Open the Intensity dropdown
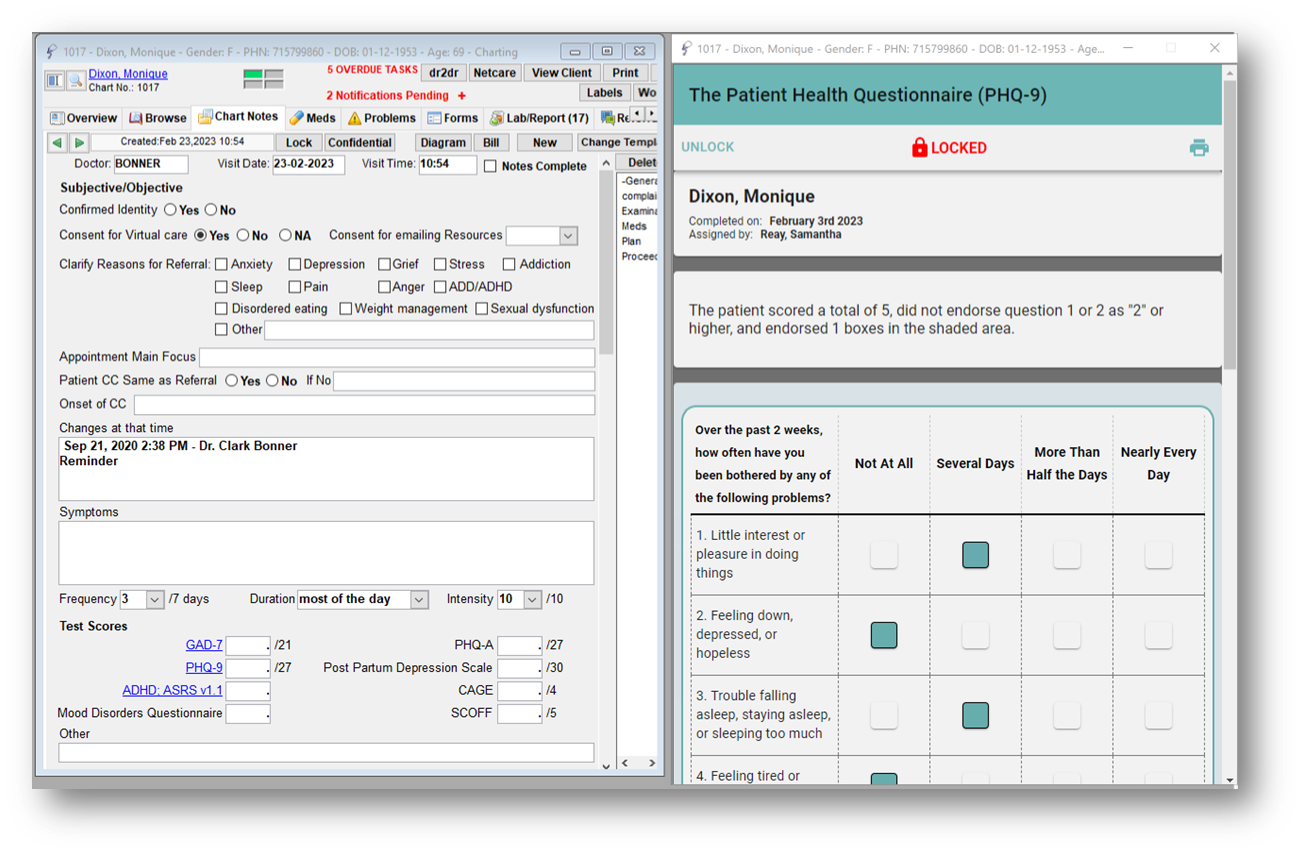The height and width of the screenshot is (854, 1303). (x=532, y=600)
